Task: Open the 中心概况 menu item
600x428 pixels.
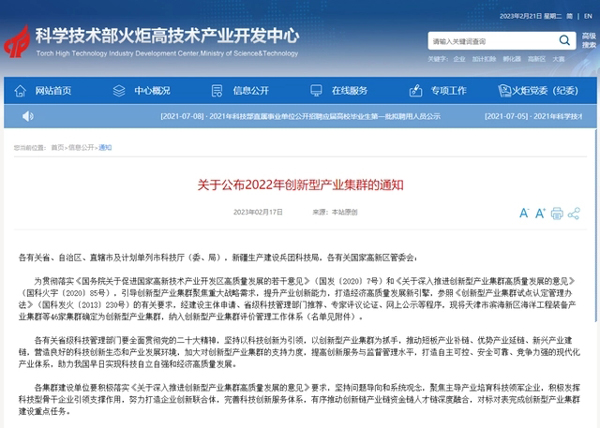Action: click(152, 91)
